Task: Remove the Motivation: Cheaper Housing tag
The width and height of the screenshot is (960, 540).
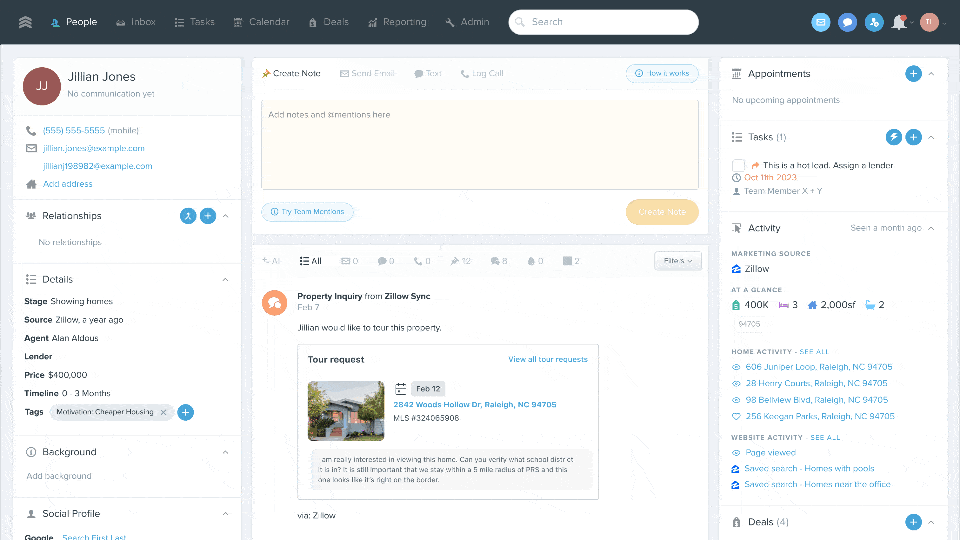Action: tap(164, 412)
